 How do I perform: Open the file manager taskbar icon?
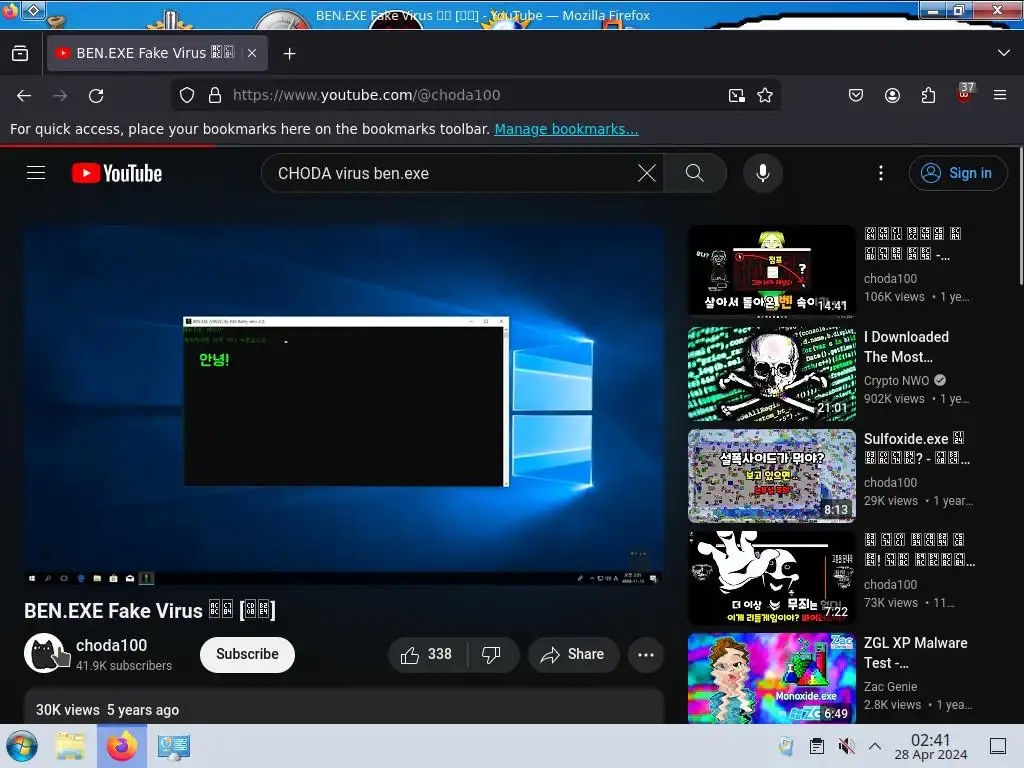click(x=70, y=746)
